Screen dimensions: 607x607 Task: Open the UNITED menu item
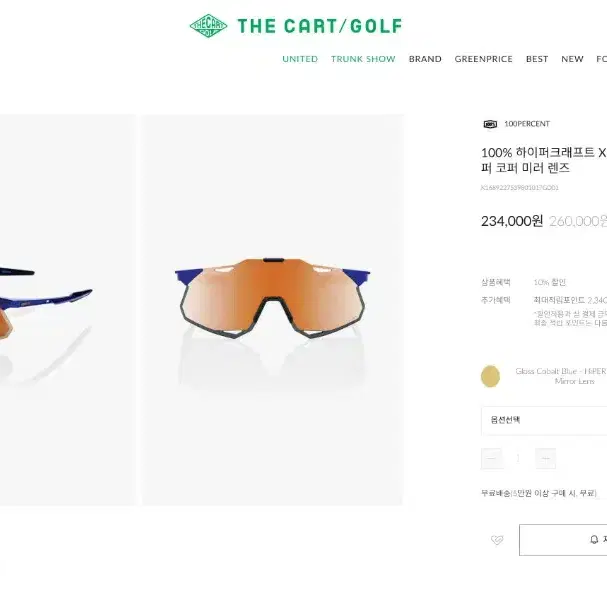tap(300, 59)
